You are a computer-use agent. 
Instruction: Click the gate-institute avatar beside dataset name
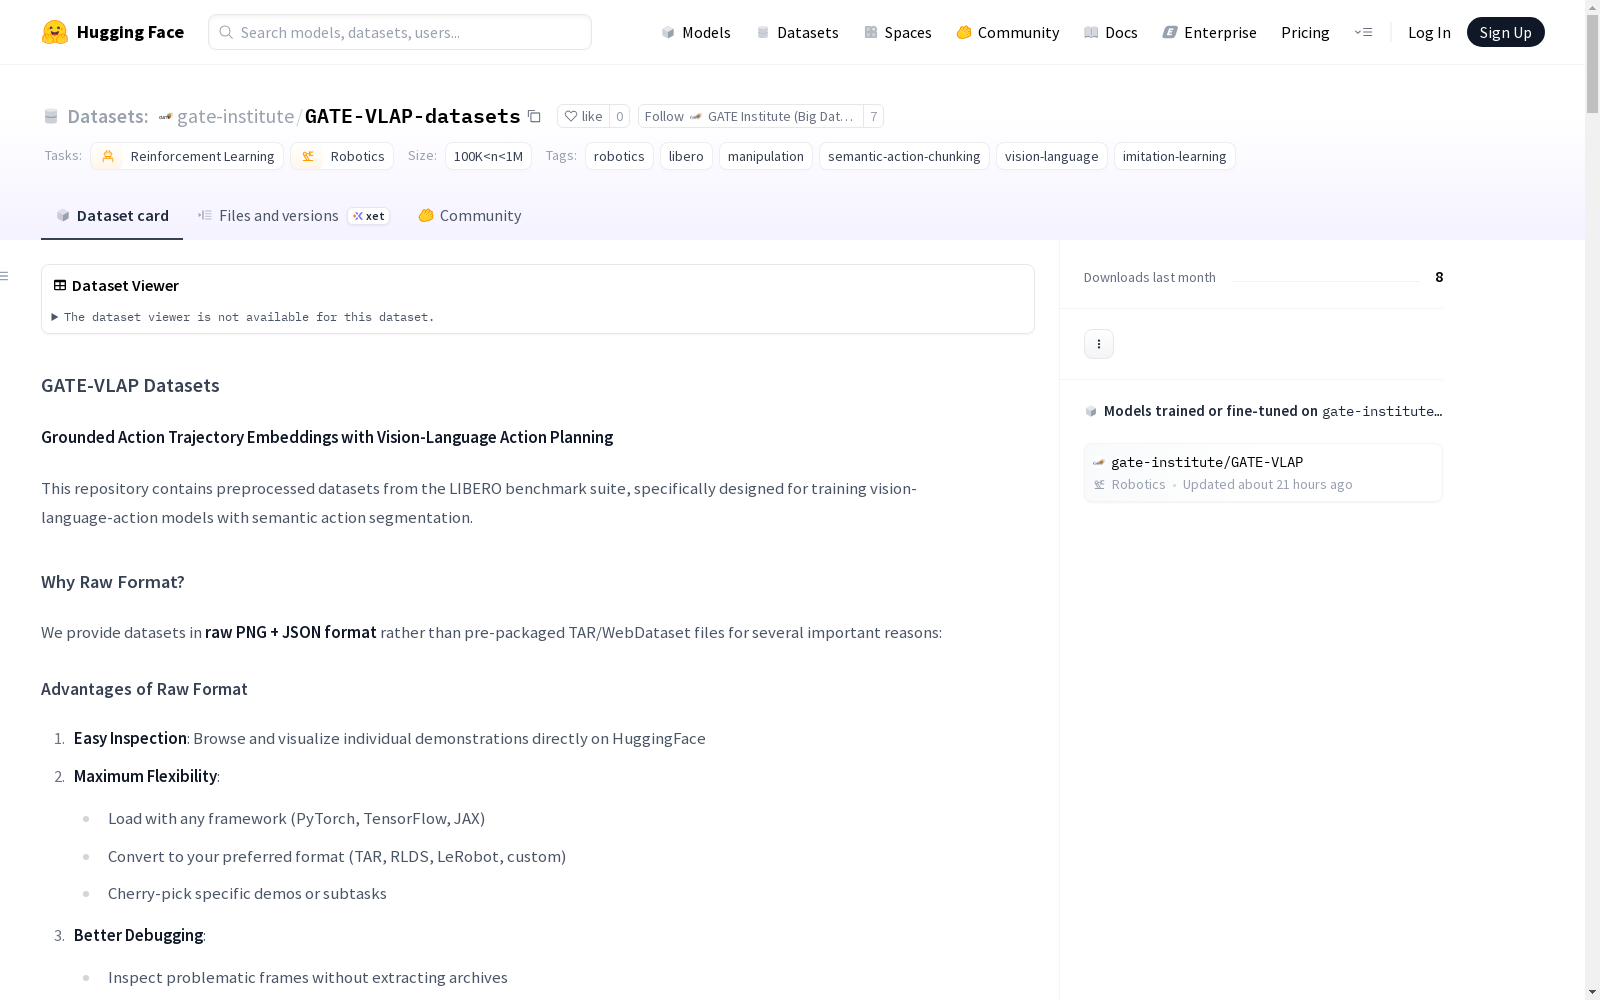pos(165,117)
